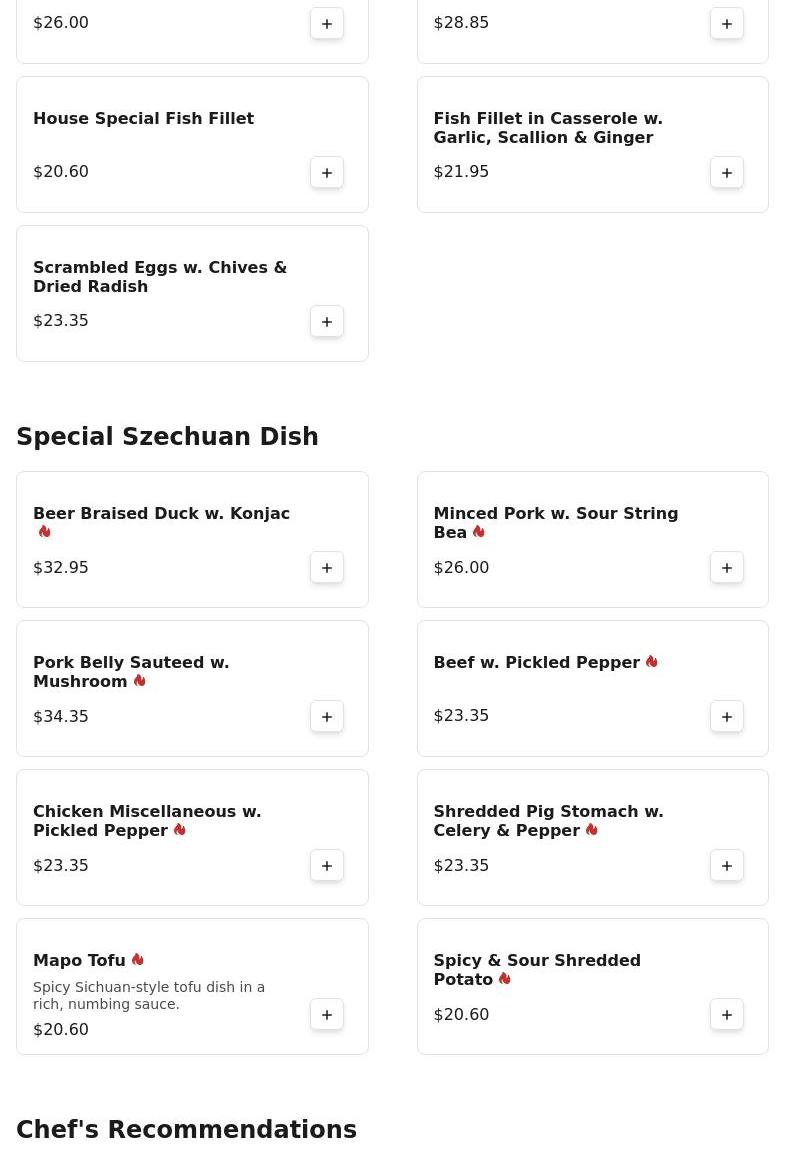Add Mapo Tofu to the order
Viewport: 785px width, 1149px height.
pyautogui.click(x=327, y=1014)
